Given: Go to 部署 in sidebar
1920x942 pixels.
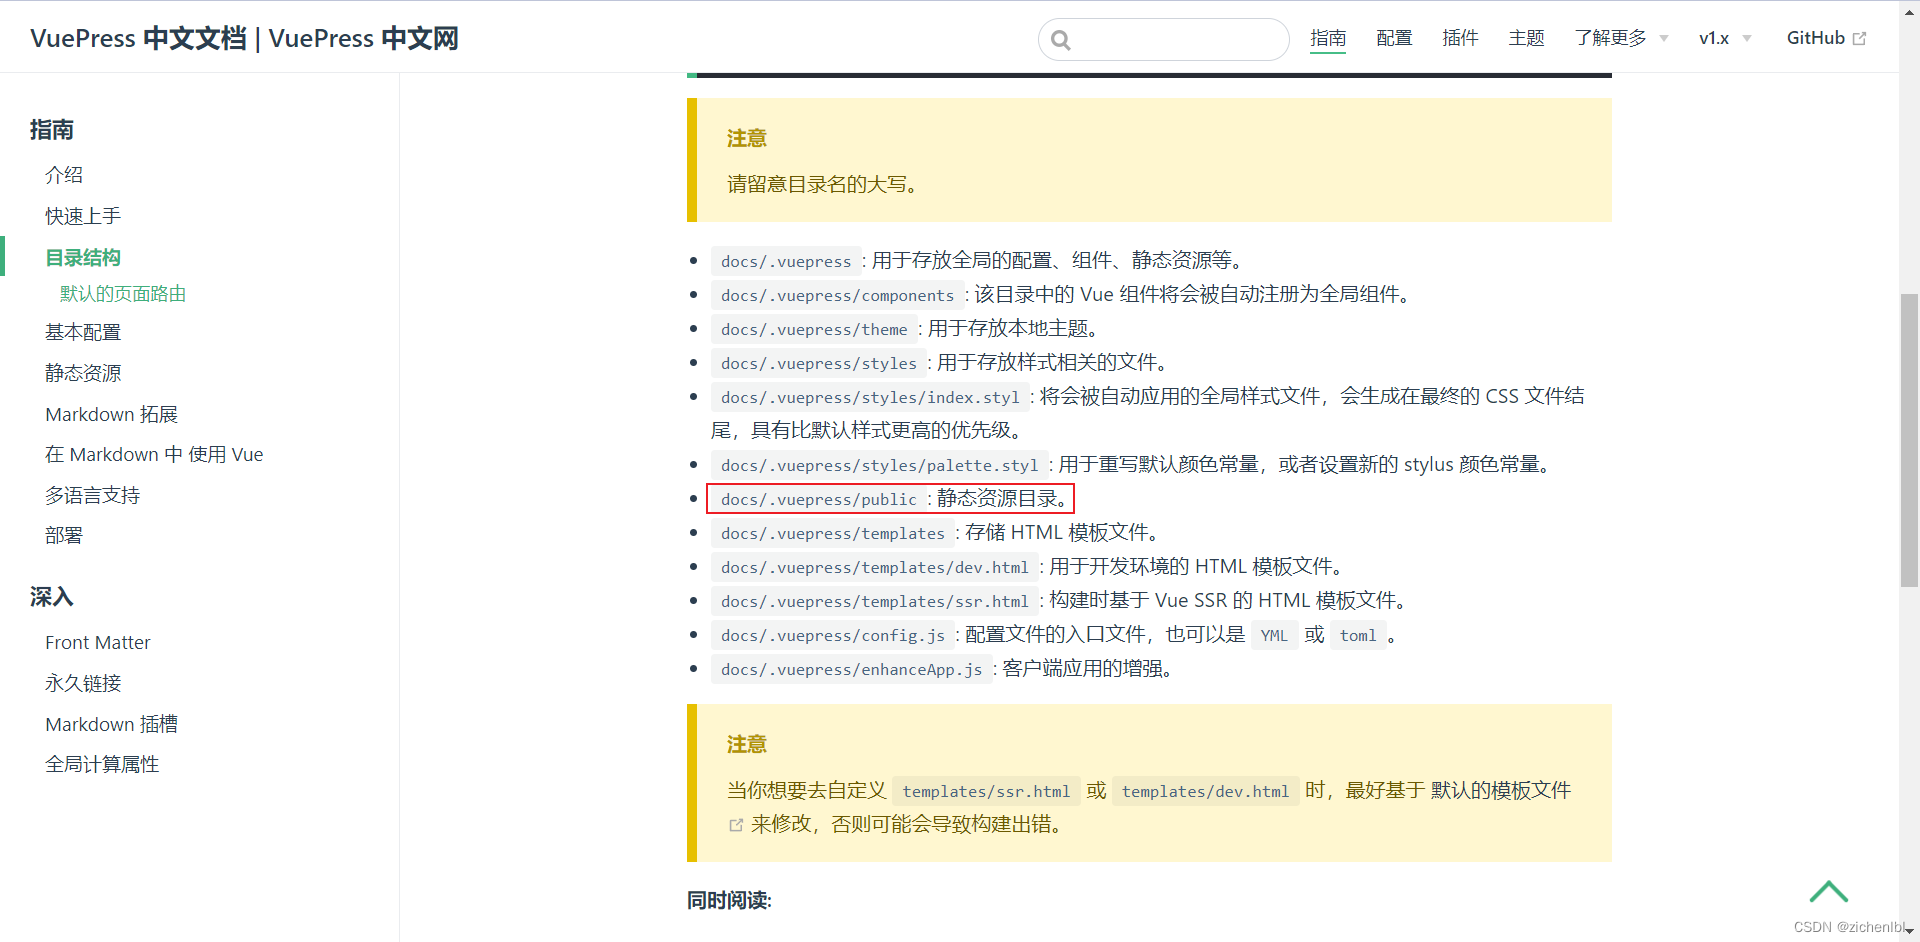Looking at the screenshot, I should click(x=64, y=535).
